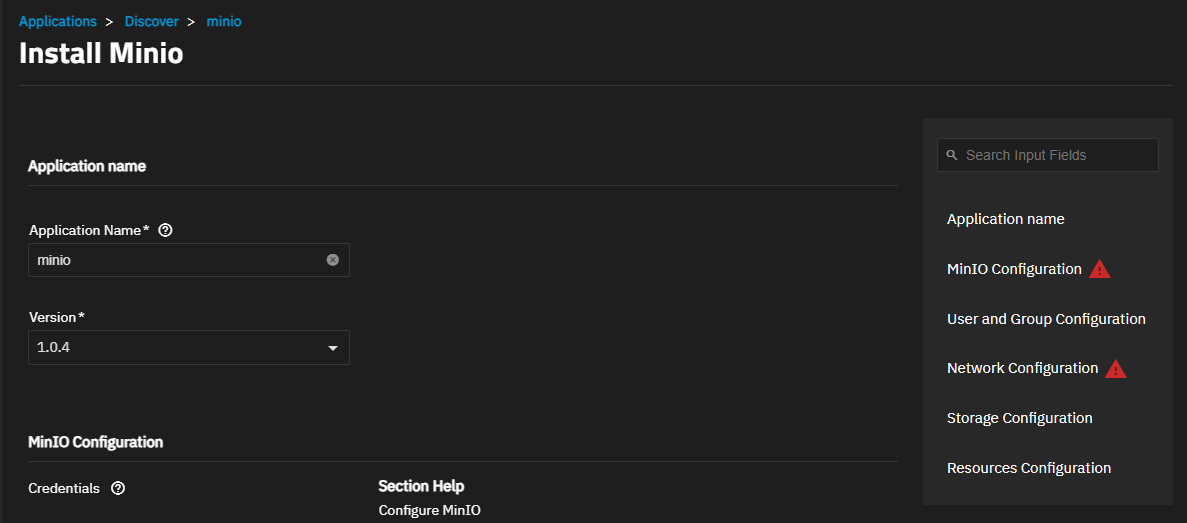Open the Applications breadcrumb link
This screenshot has width=1187, height=523.
58,21
